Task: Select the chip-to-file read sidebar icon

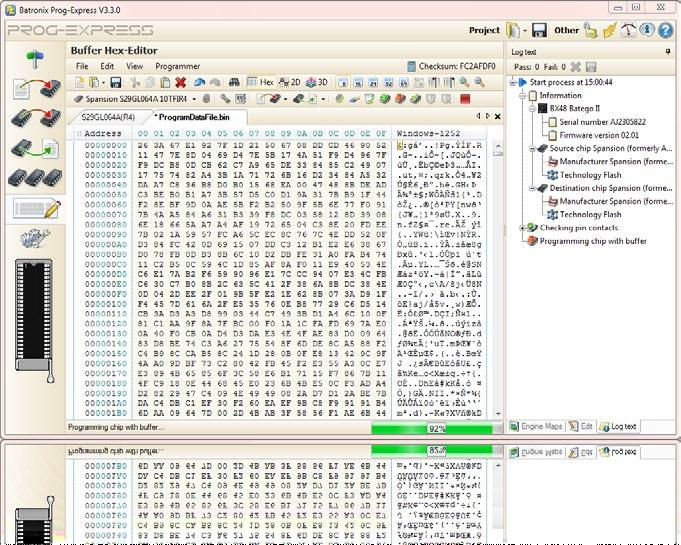Action: 36,149
